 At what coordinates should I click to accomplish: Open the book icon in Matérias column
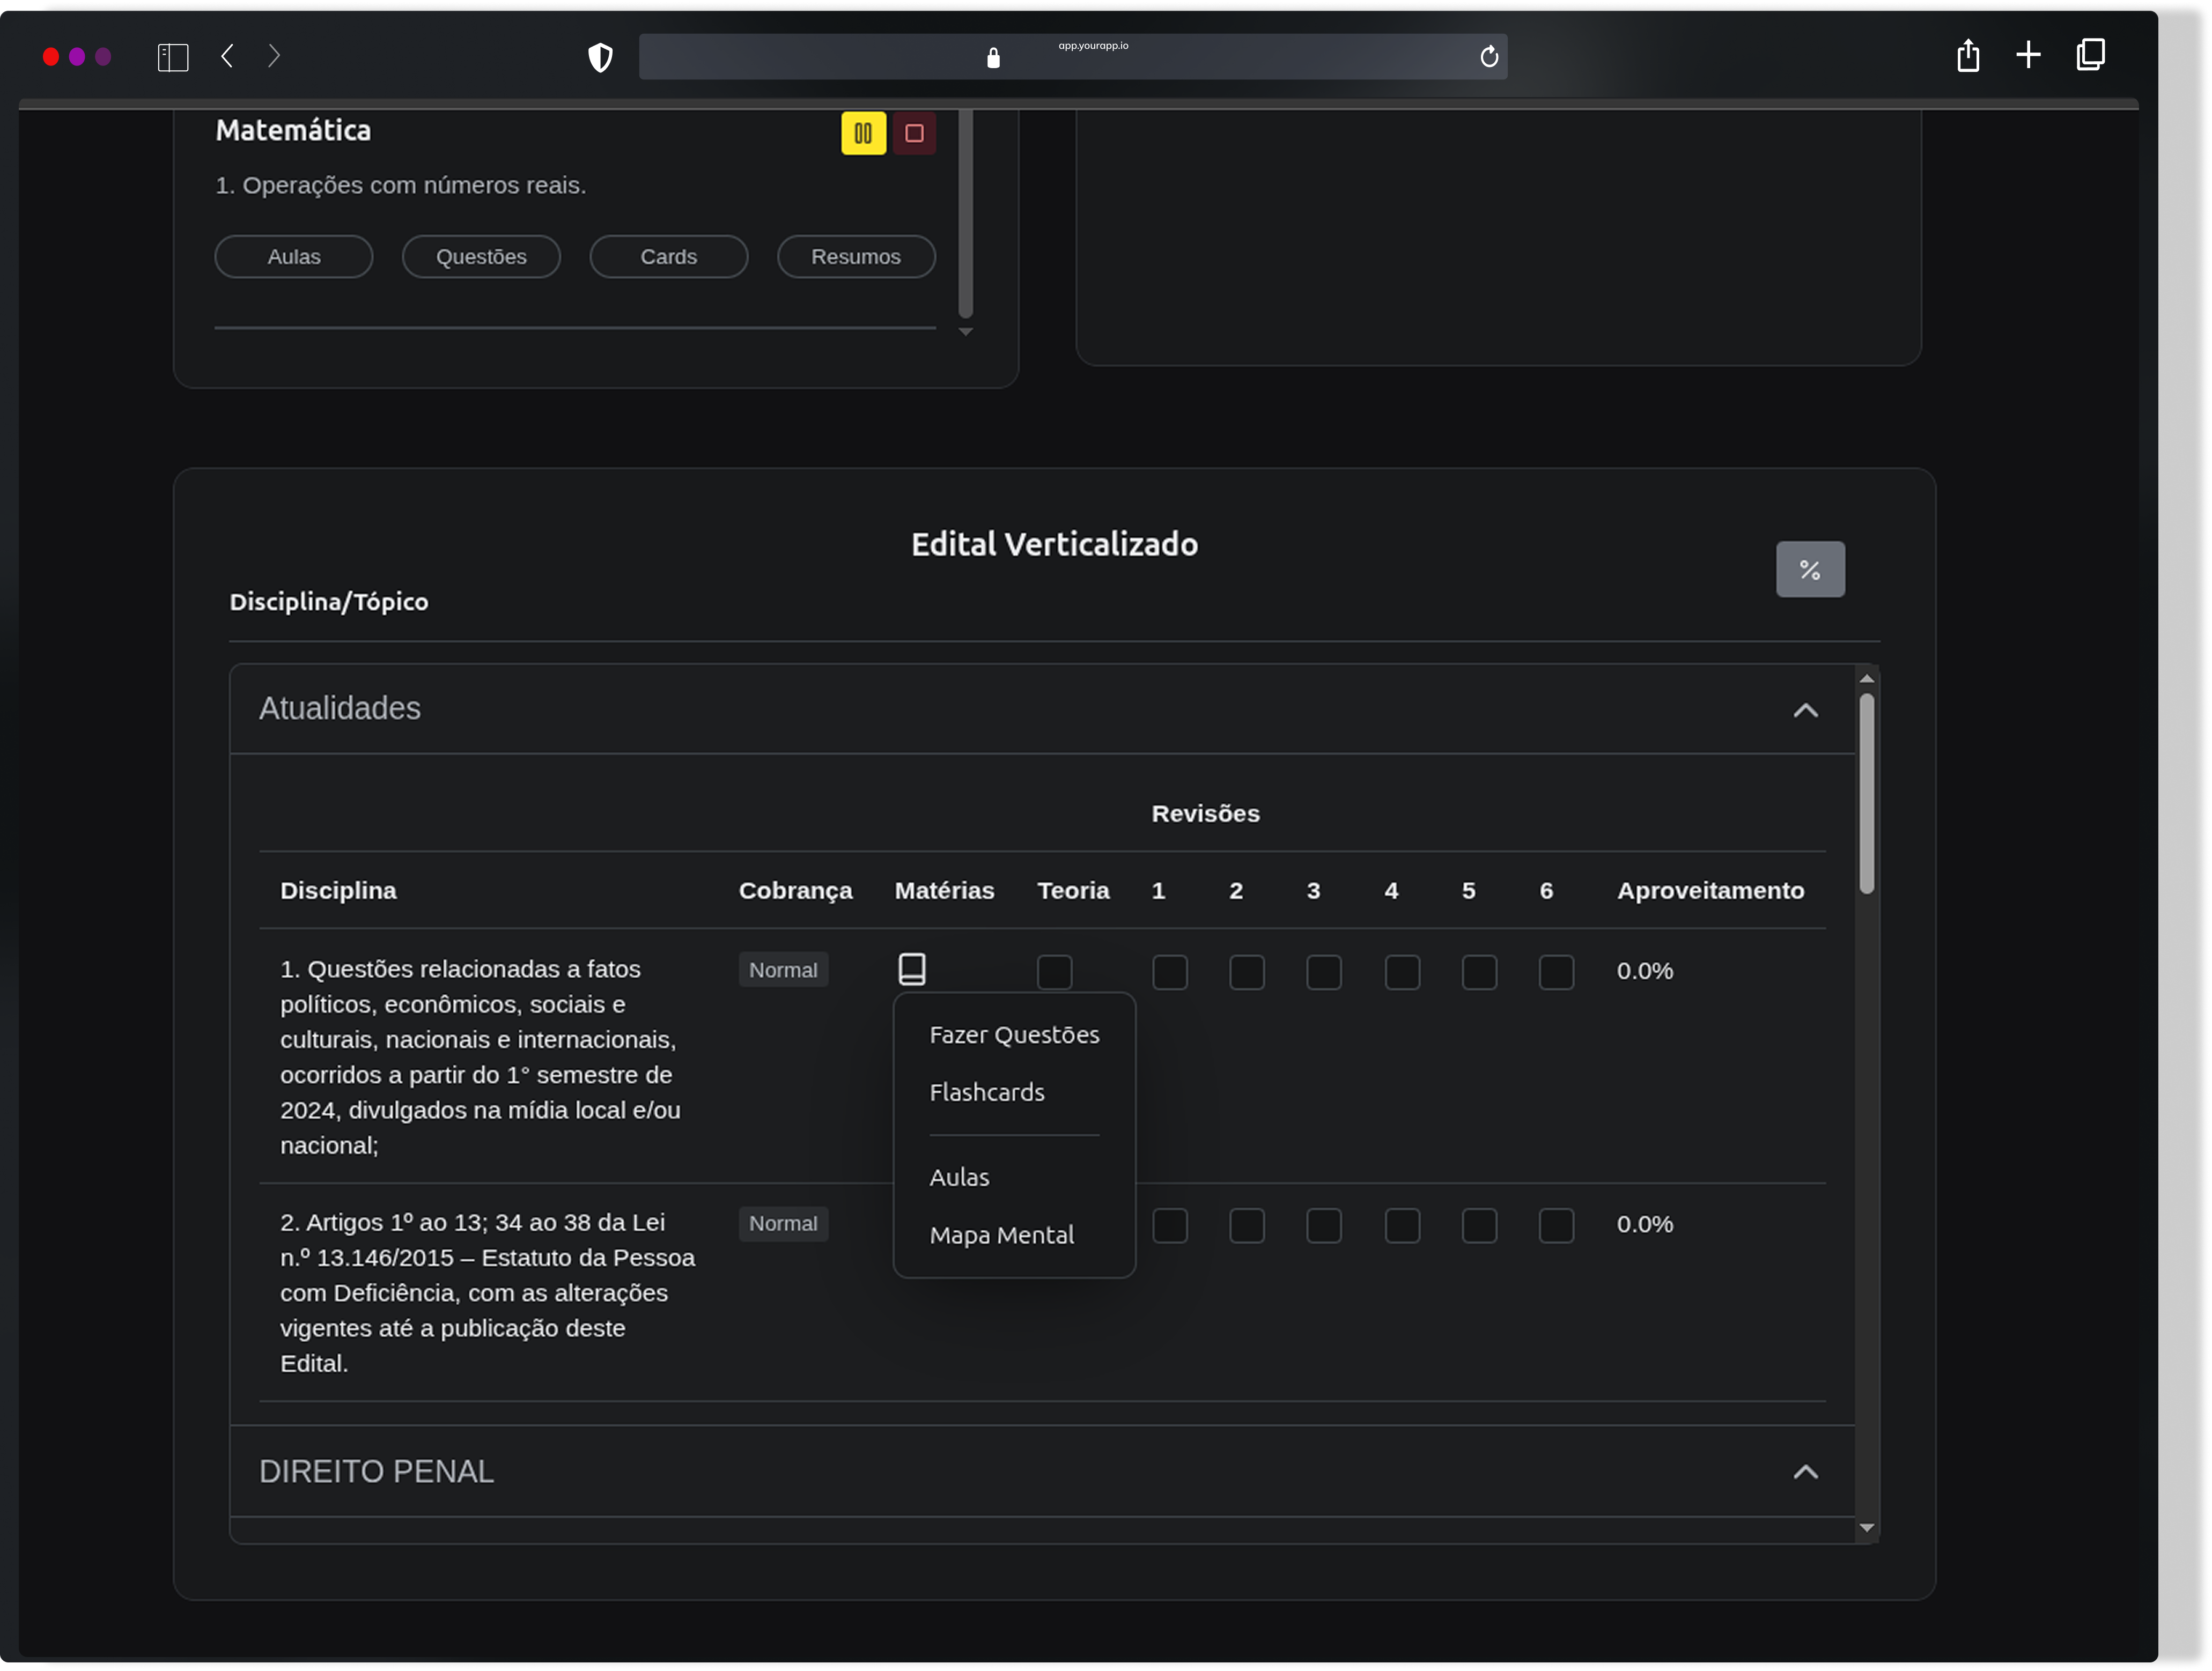[912, 969]
